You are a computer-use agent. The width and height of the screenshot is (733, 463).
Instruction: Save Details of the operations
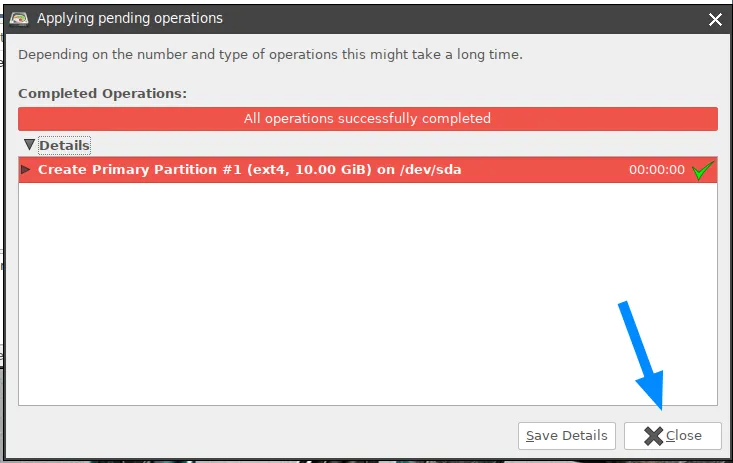[567, 435]
